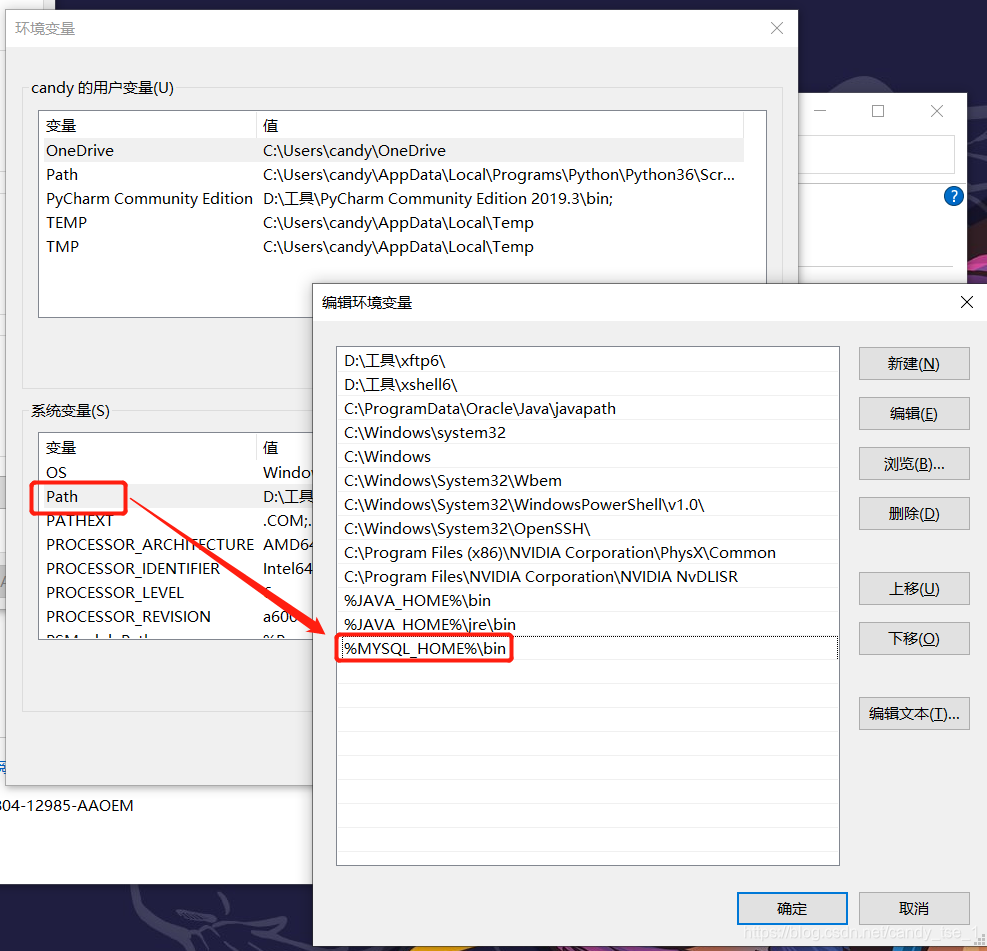987x951 pixels.
Task: Click the 编辑文本(T)... button
Action: click(x=912, y=713)
